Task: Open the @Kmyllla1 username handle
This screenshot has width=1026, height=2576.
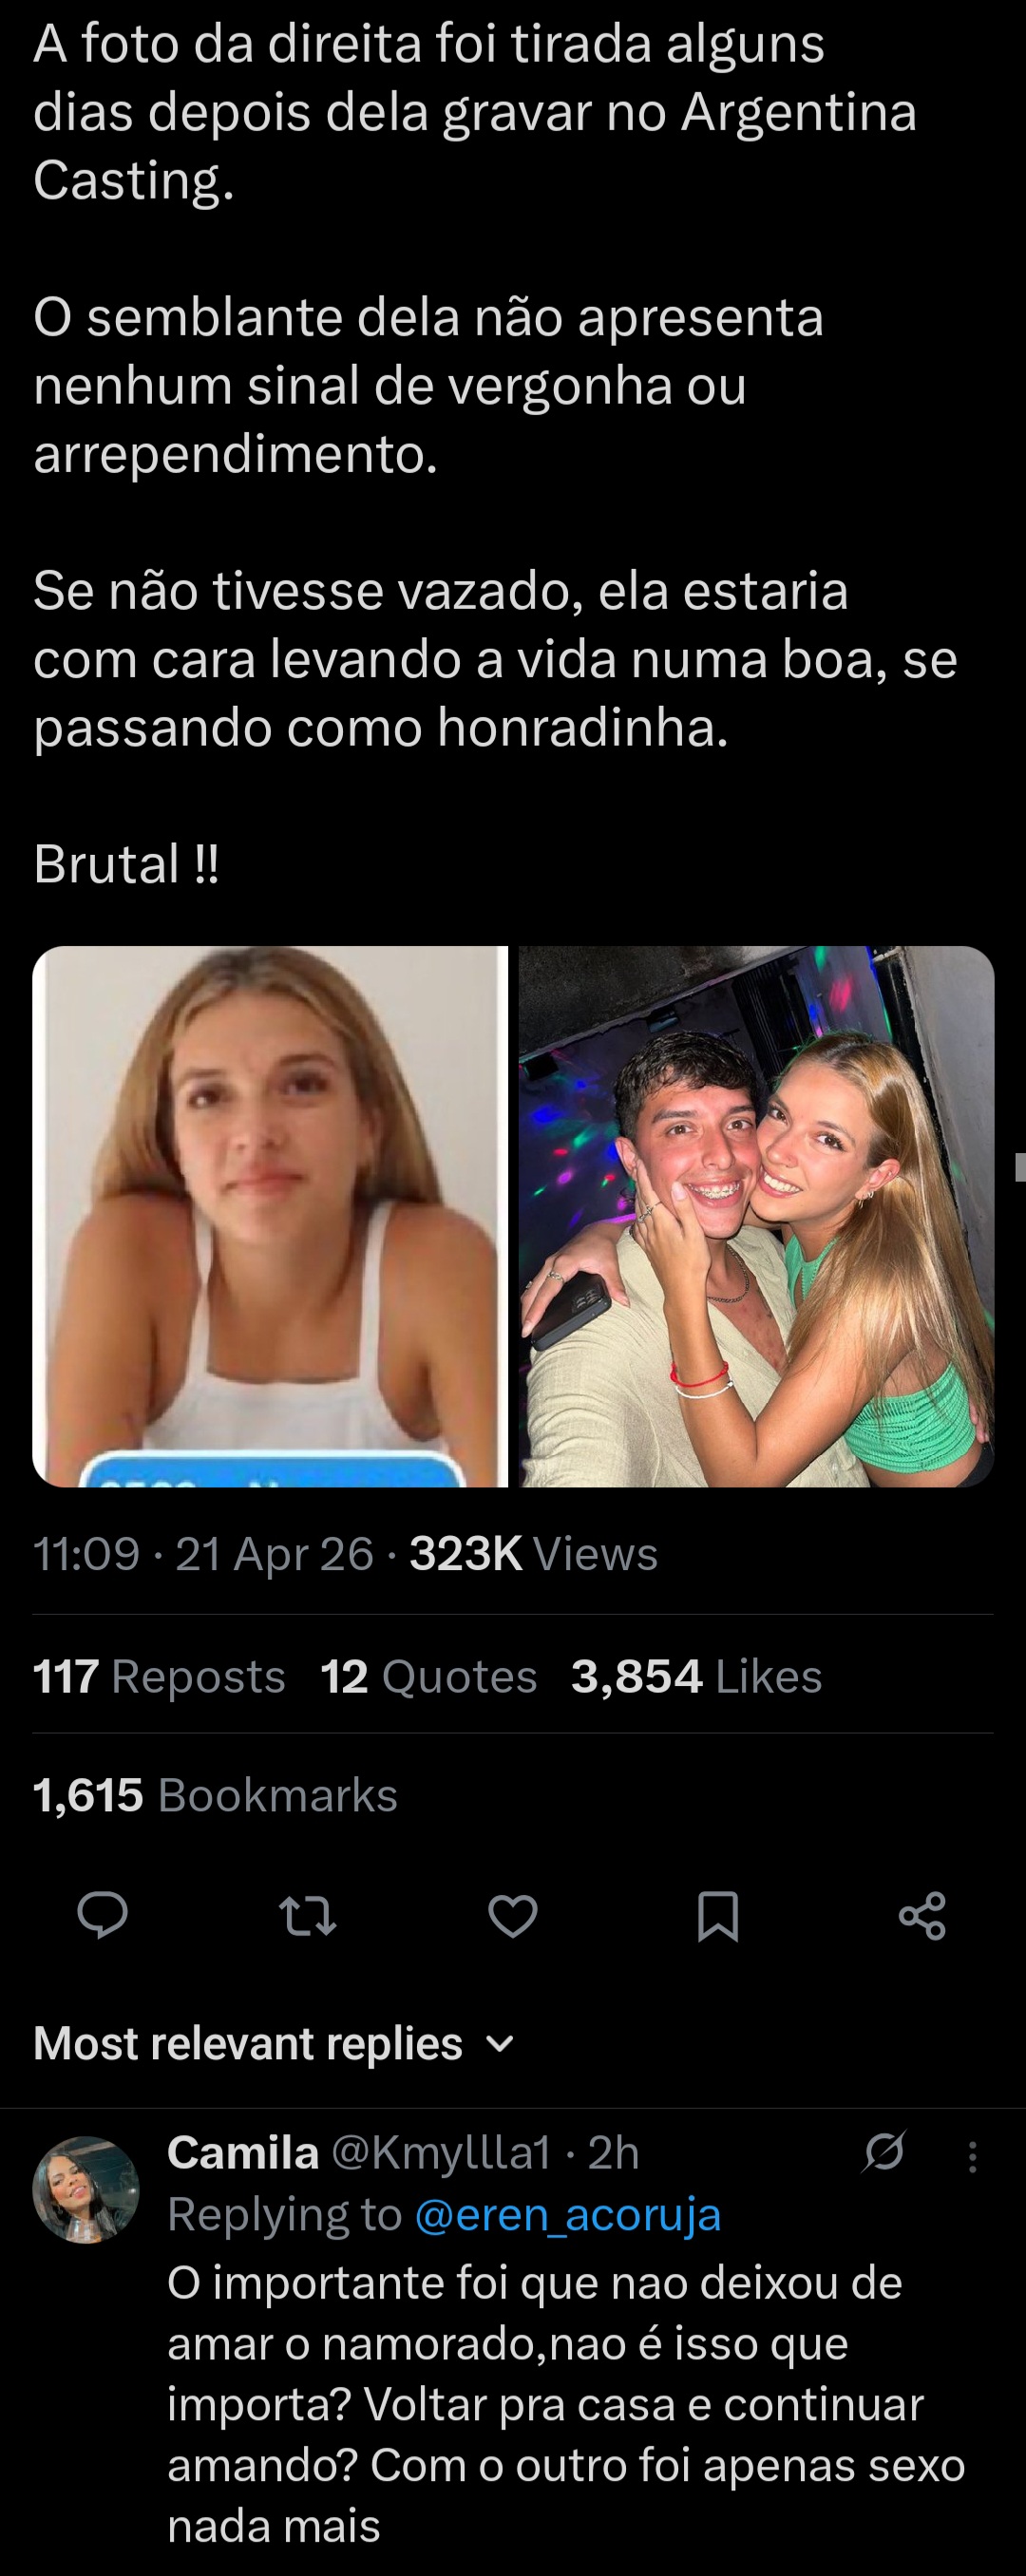Action: click(441, 2152)
